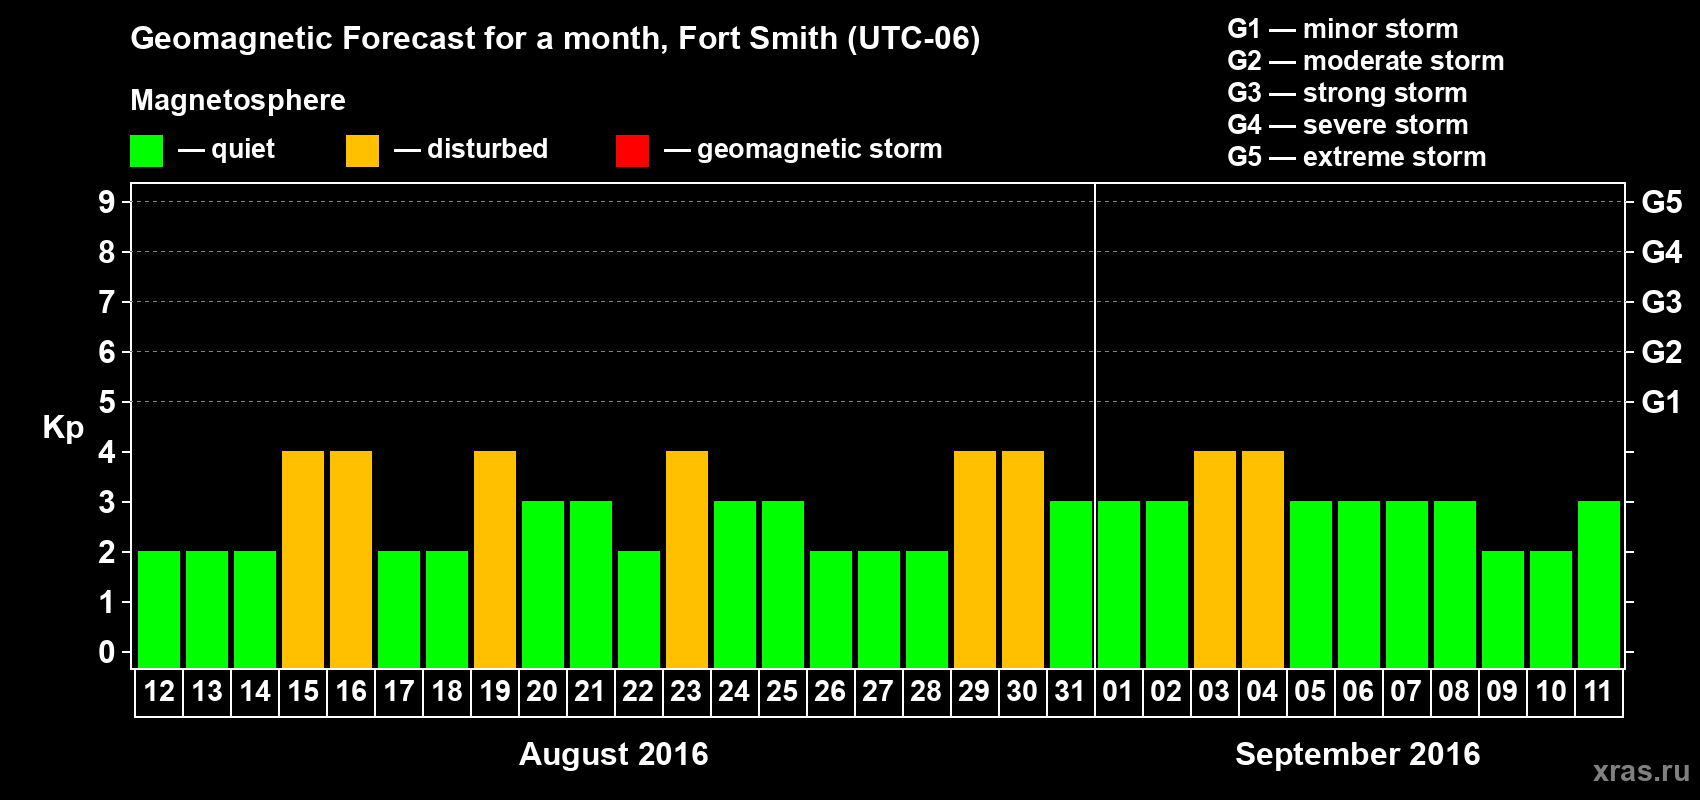The width and height of the screenshot is (1700, 800).
Task: Click the G5 right-axis label
Action: pos(1661,202)
